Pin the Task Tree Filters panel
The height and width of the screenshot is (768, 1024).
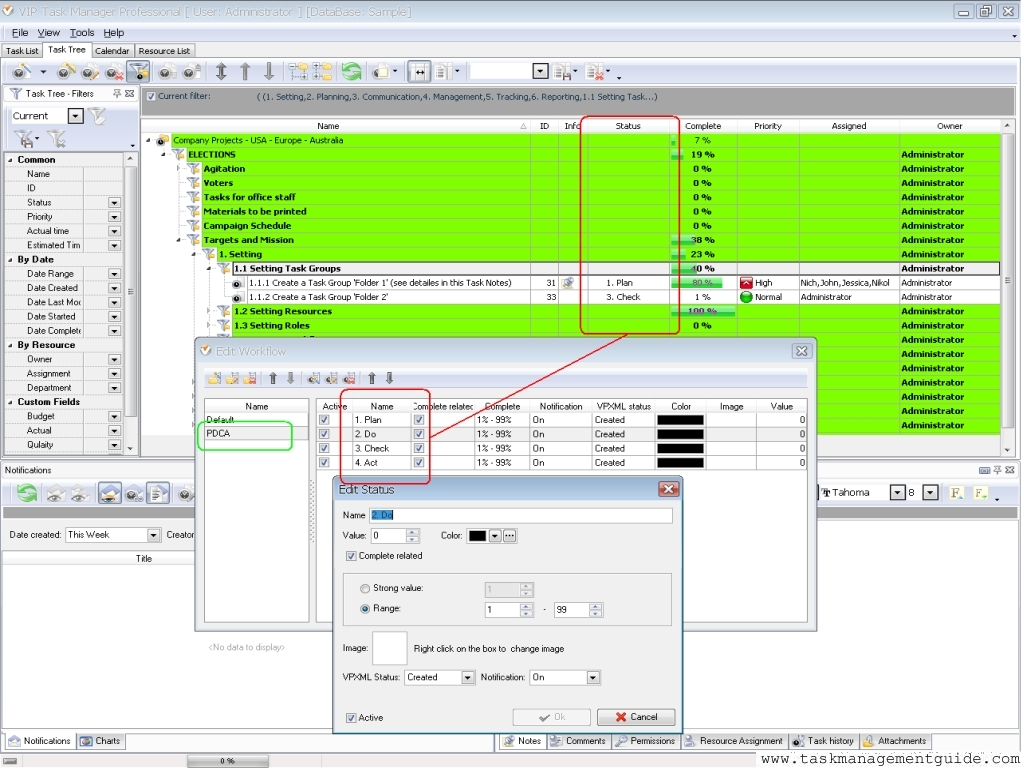[117, 94]
